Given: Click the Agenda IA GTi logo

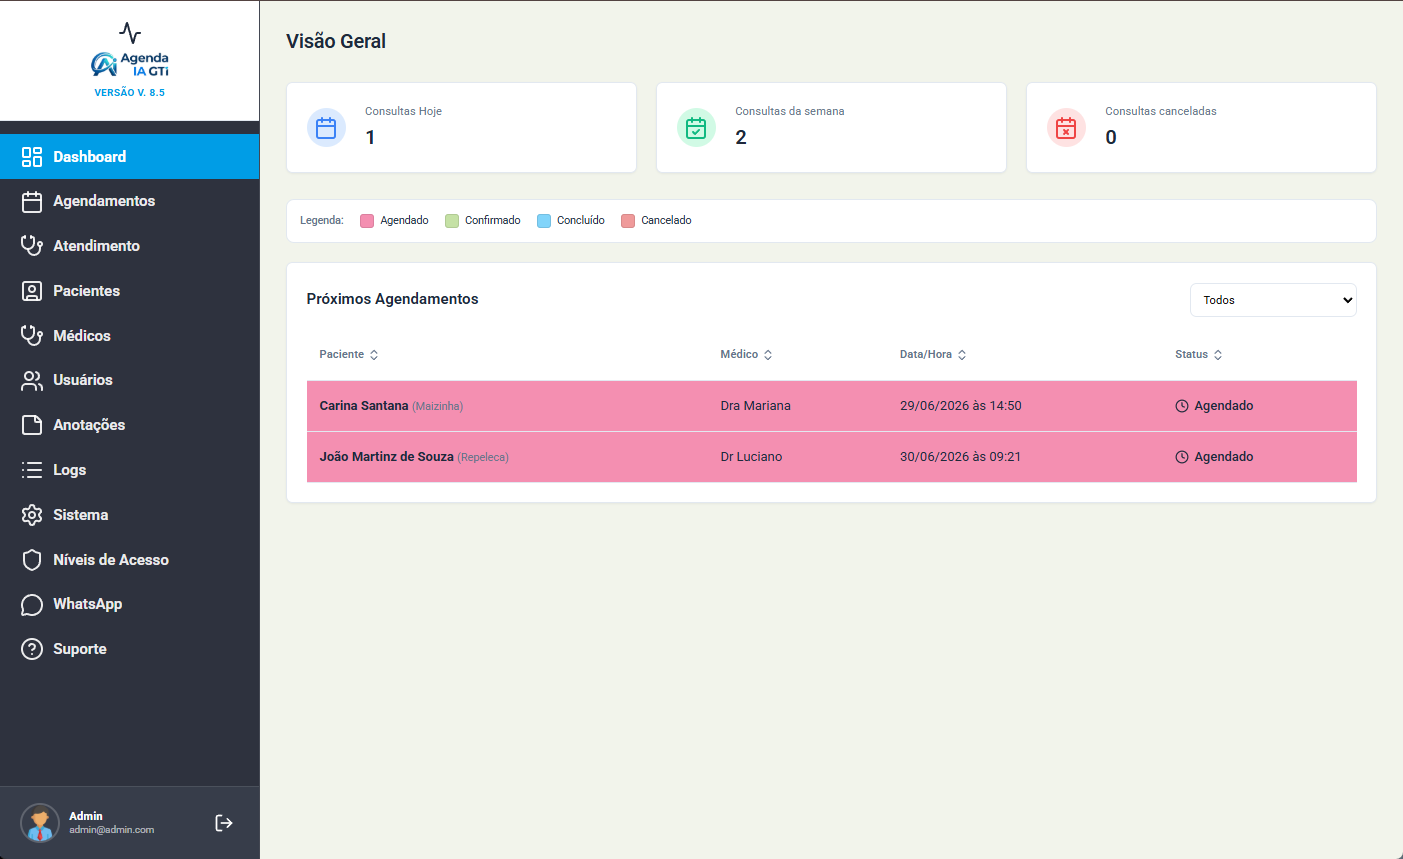Looking at the screenshot, I should tap(130, 64).
